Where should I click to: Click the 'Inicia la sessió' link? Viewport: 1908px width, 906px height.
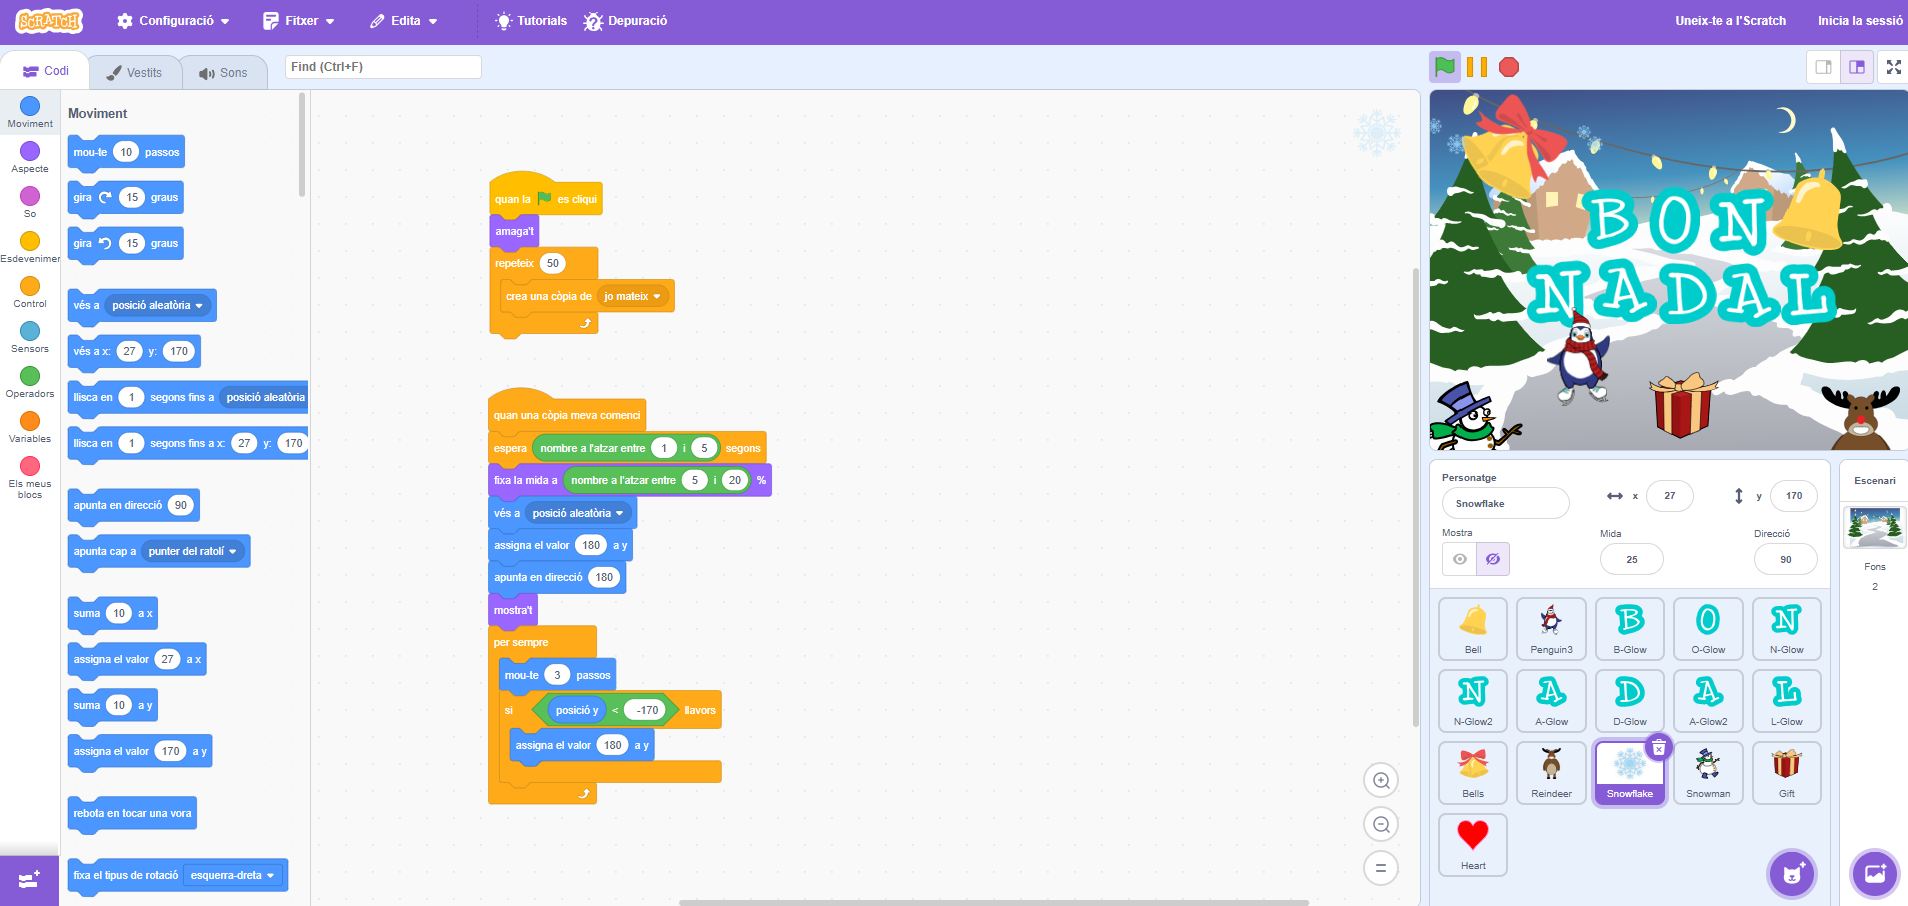[x=1859, y=21]
